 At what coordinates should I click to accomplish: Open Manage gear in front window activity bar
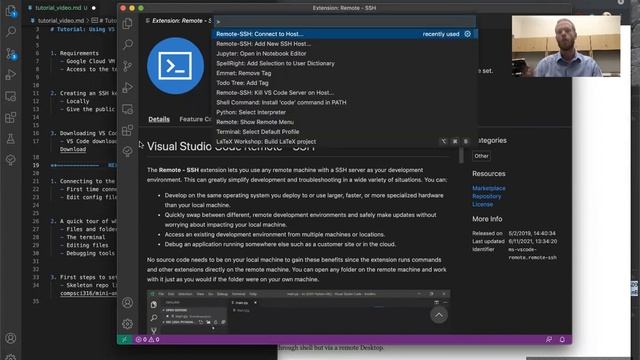[127, 324]
